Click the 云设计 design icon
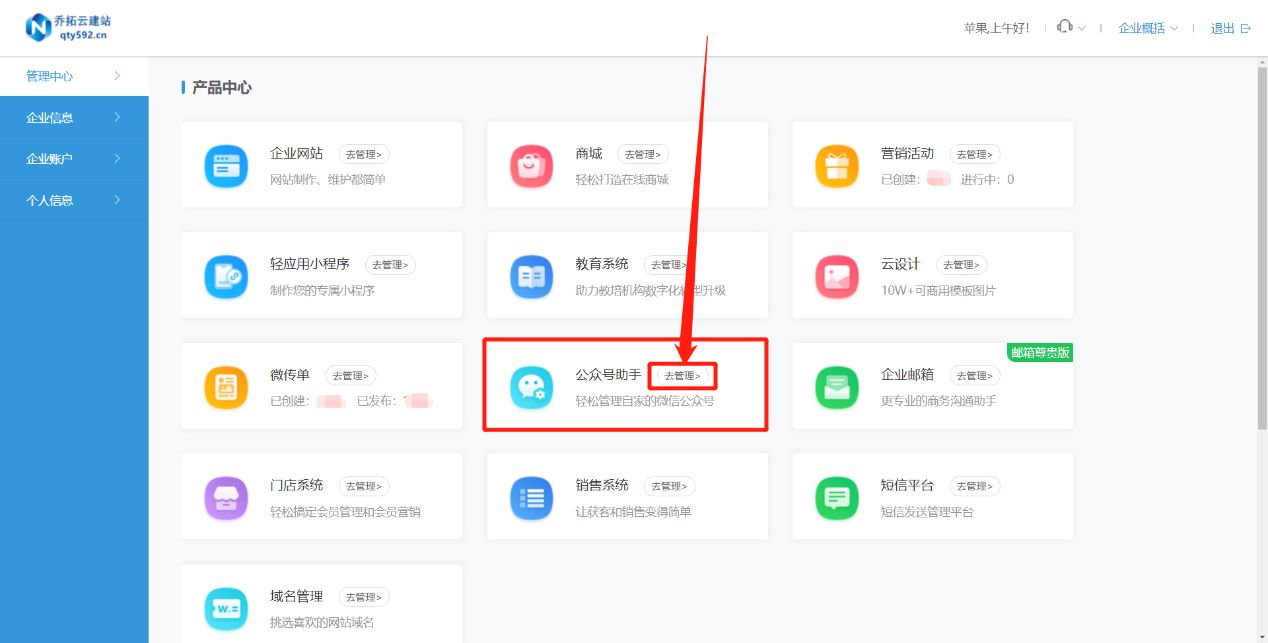 coord(837,275)
